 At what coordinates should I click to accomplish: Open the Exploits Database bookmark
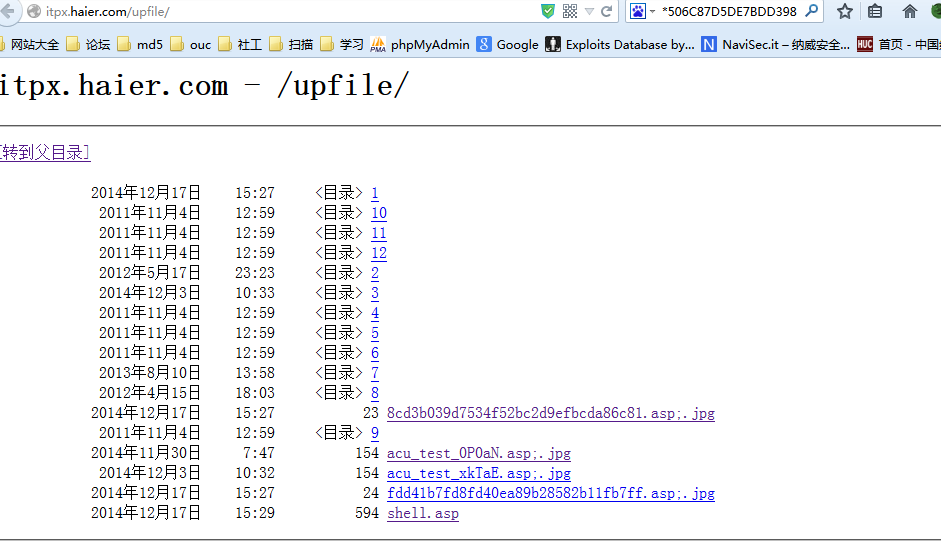coord(620,44)
